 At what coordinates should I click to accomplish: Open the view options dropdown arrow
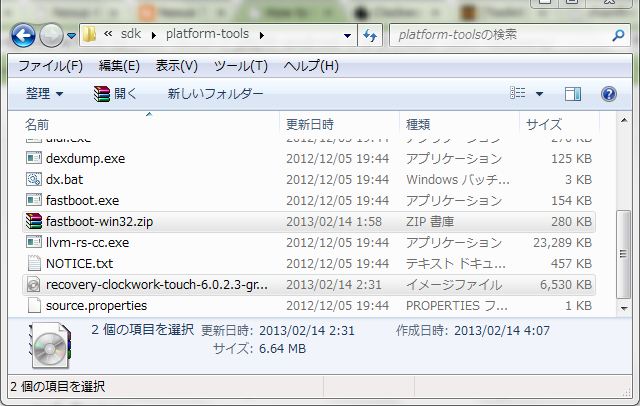coord(539,94)
